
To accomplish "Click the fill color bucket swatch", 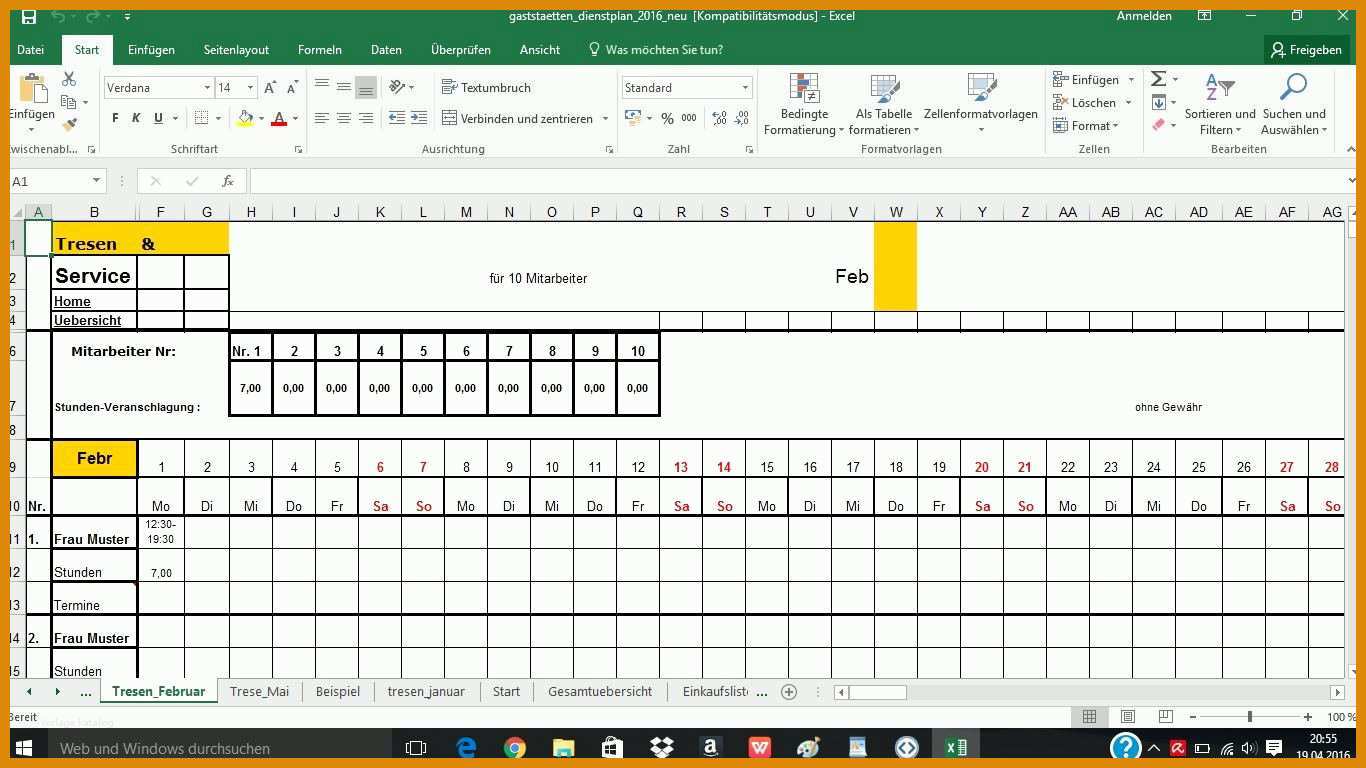I will (245, 118).
